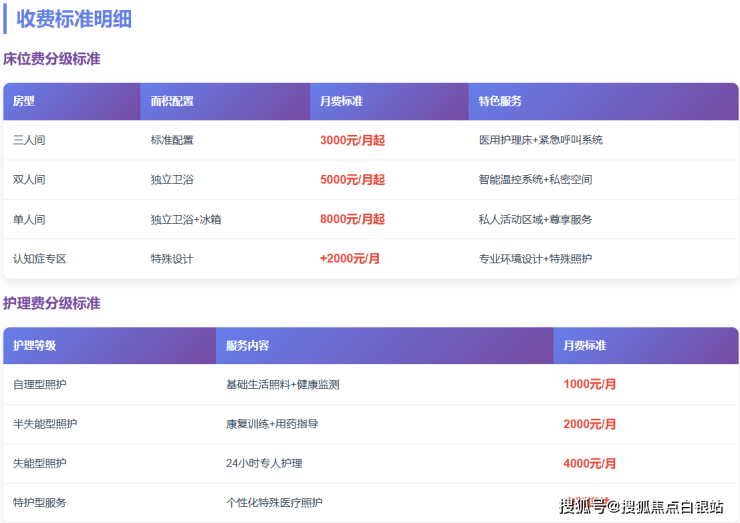Click the 服务内容 column header
This screenshot has width=740, height=523.
[248, 345]
